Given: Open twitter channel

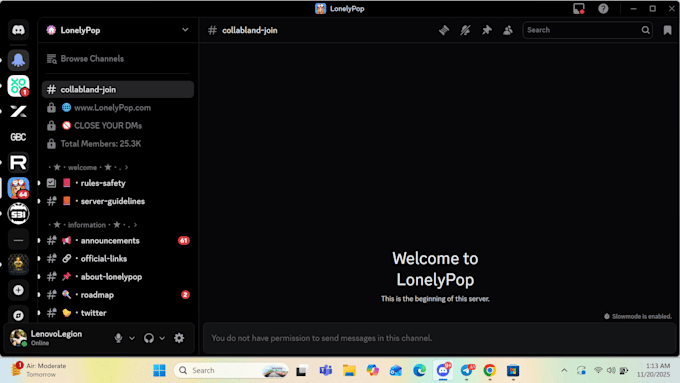Looking at the screenshot, I should [118, 313].
